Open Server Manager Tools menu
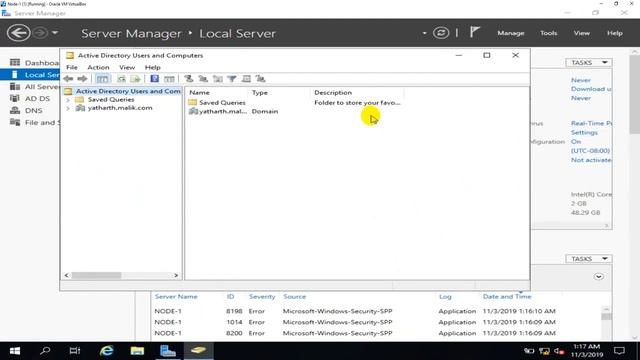Screen dimensions: 640x360 point(549,33)
